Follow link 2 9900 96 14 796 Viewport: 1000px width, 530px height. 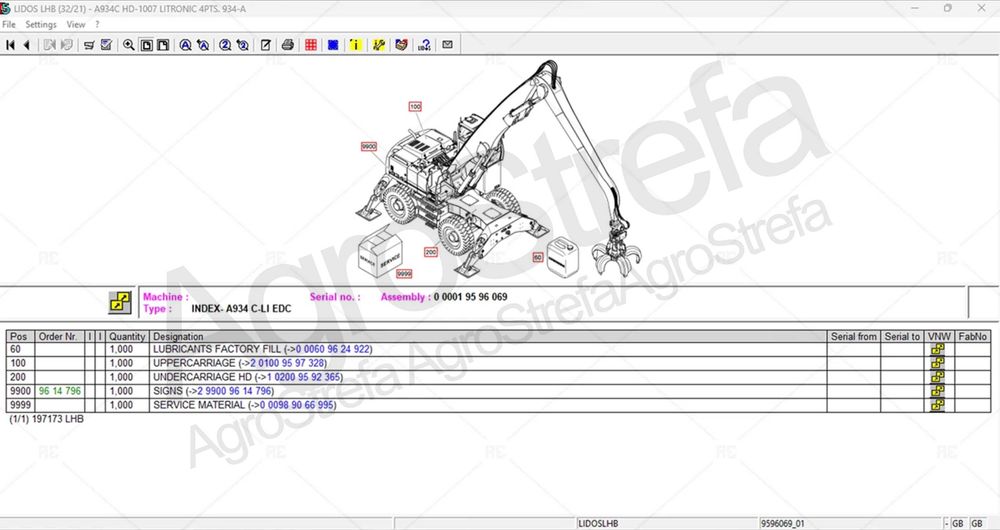235,391
